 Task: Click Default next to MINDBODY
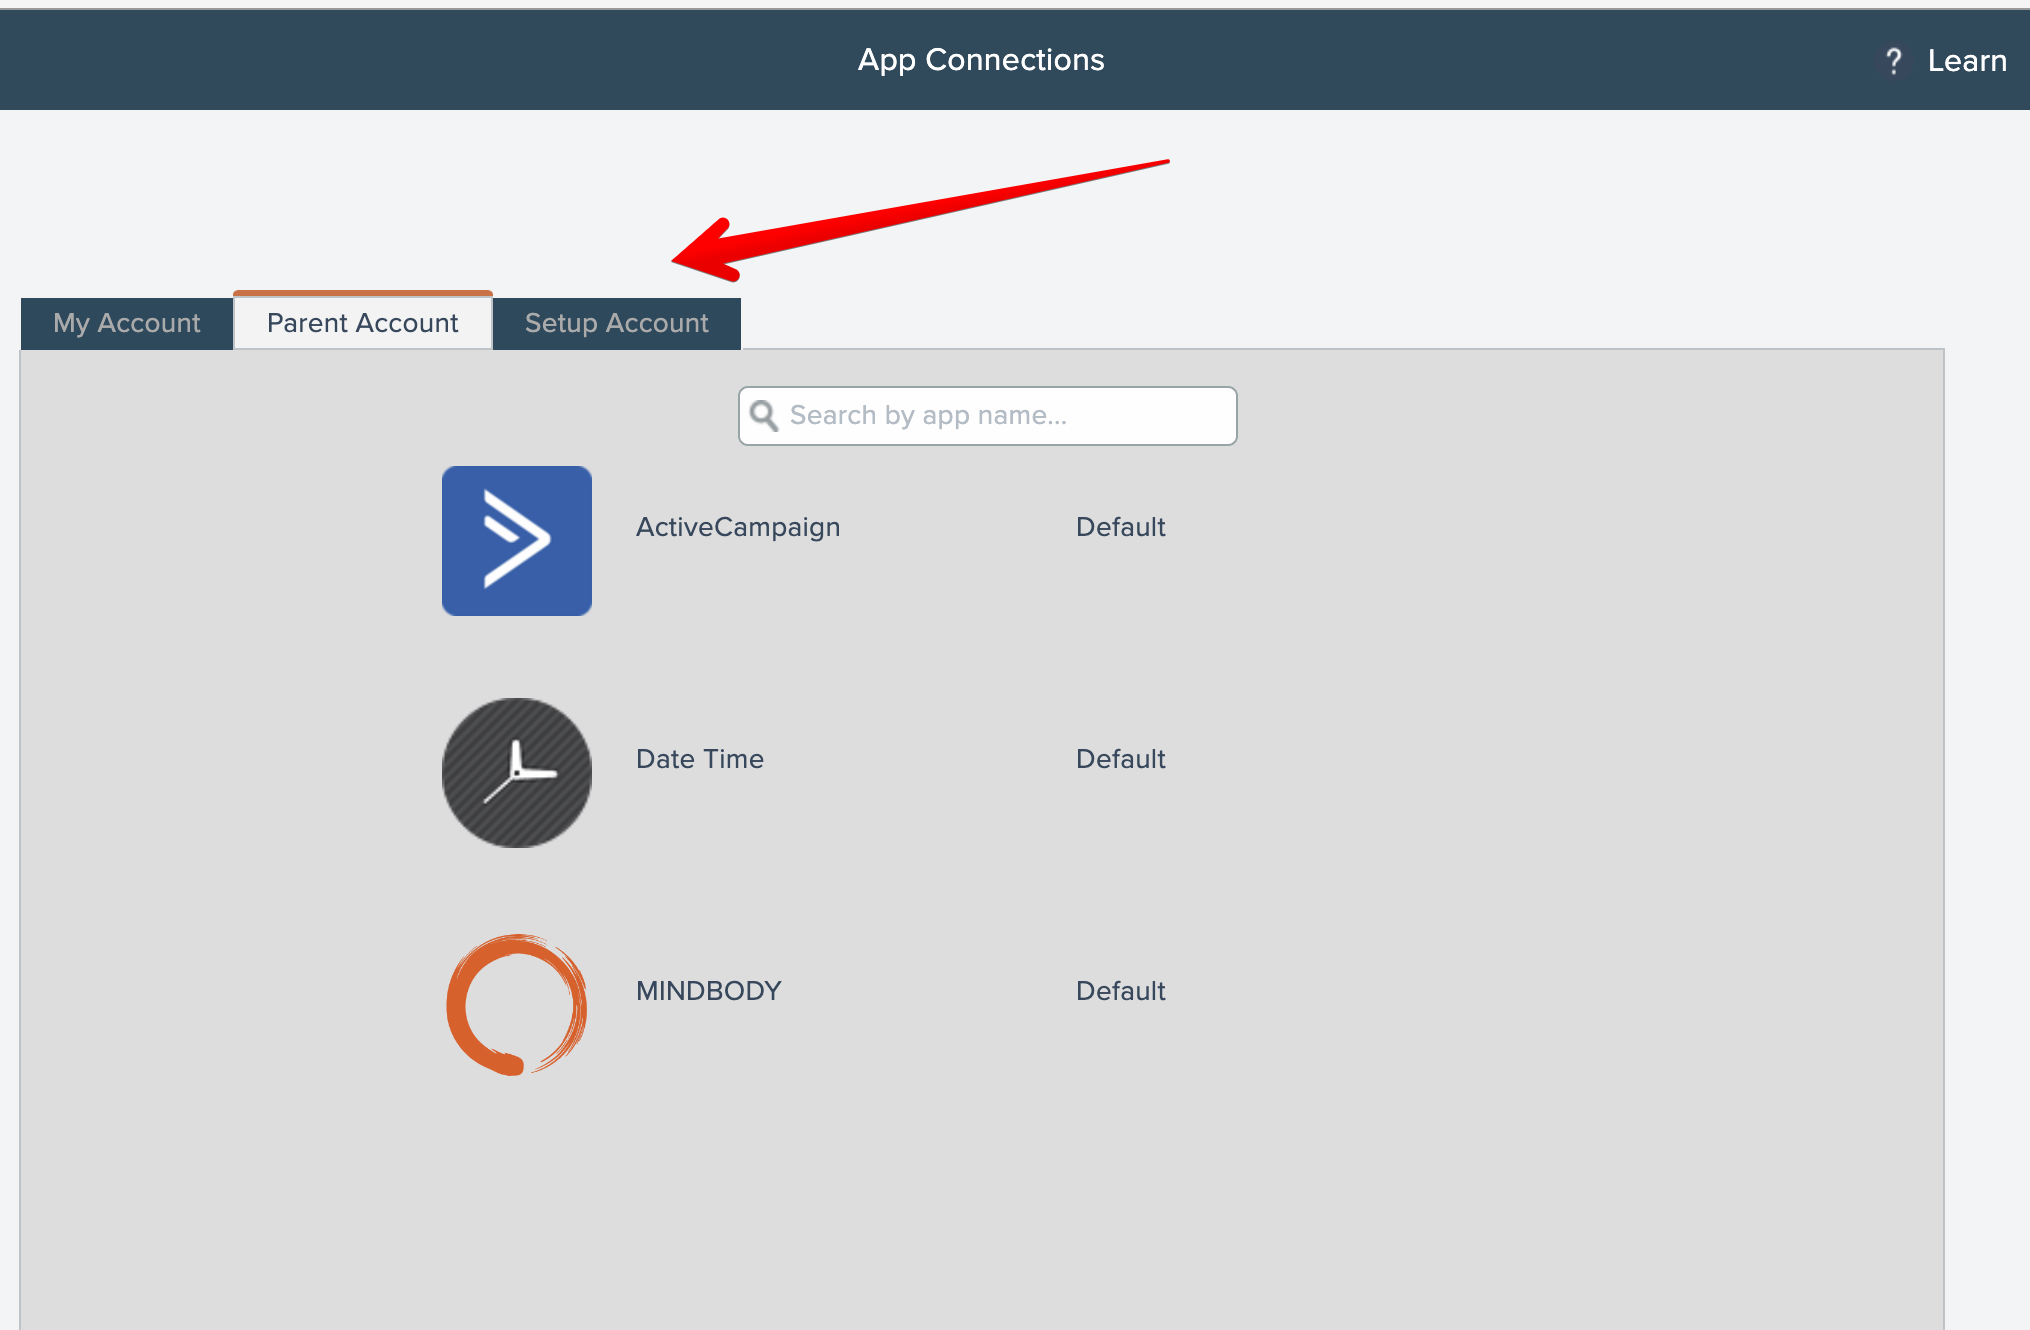click(x=1120, y=991)
